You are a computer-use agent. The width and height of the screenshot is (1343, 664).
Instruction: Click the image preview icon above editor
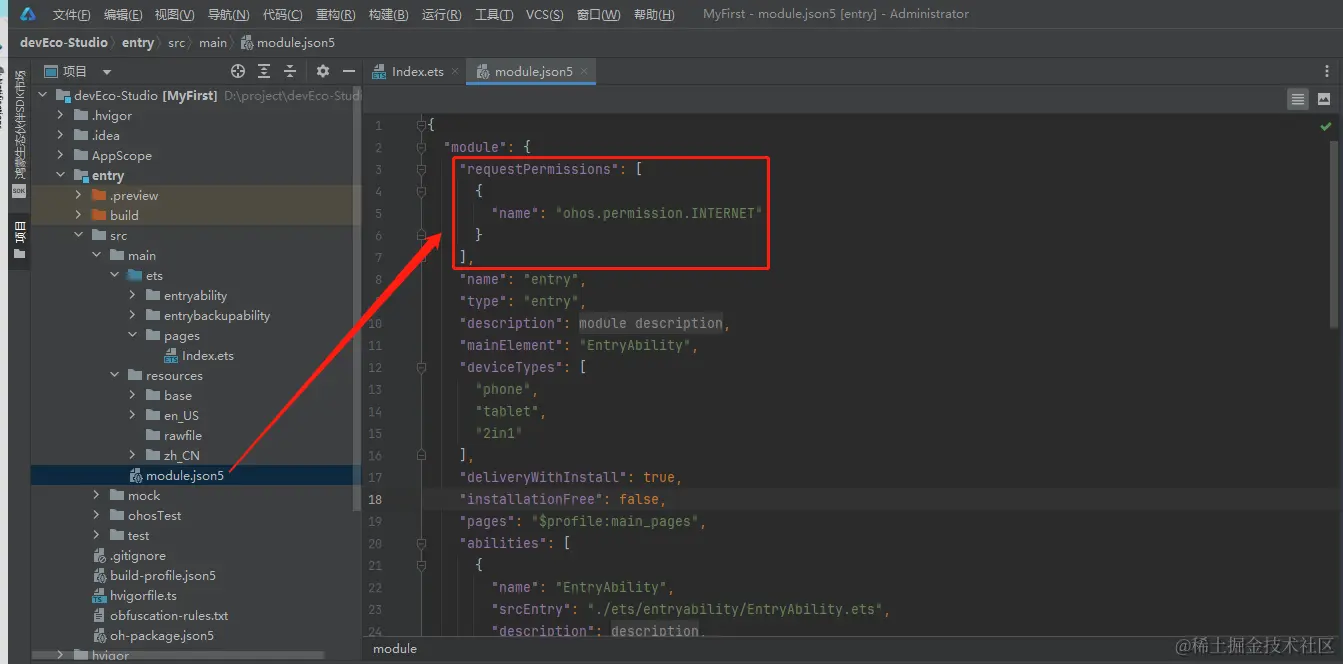(1324, 99)
